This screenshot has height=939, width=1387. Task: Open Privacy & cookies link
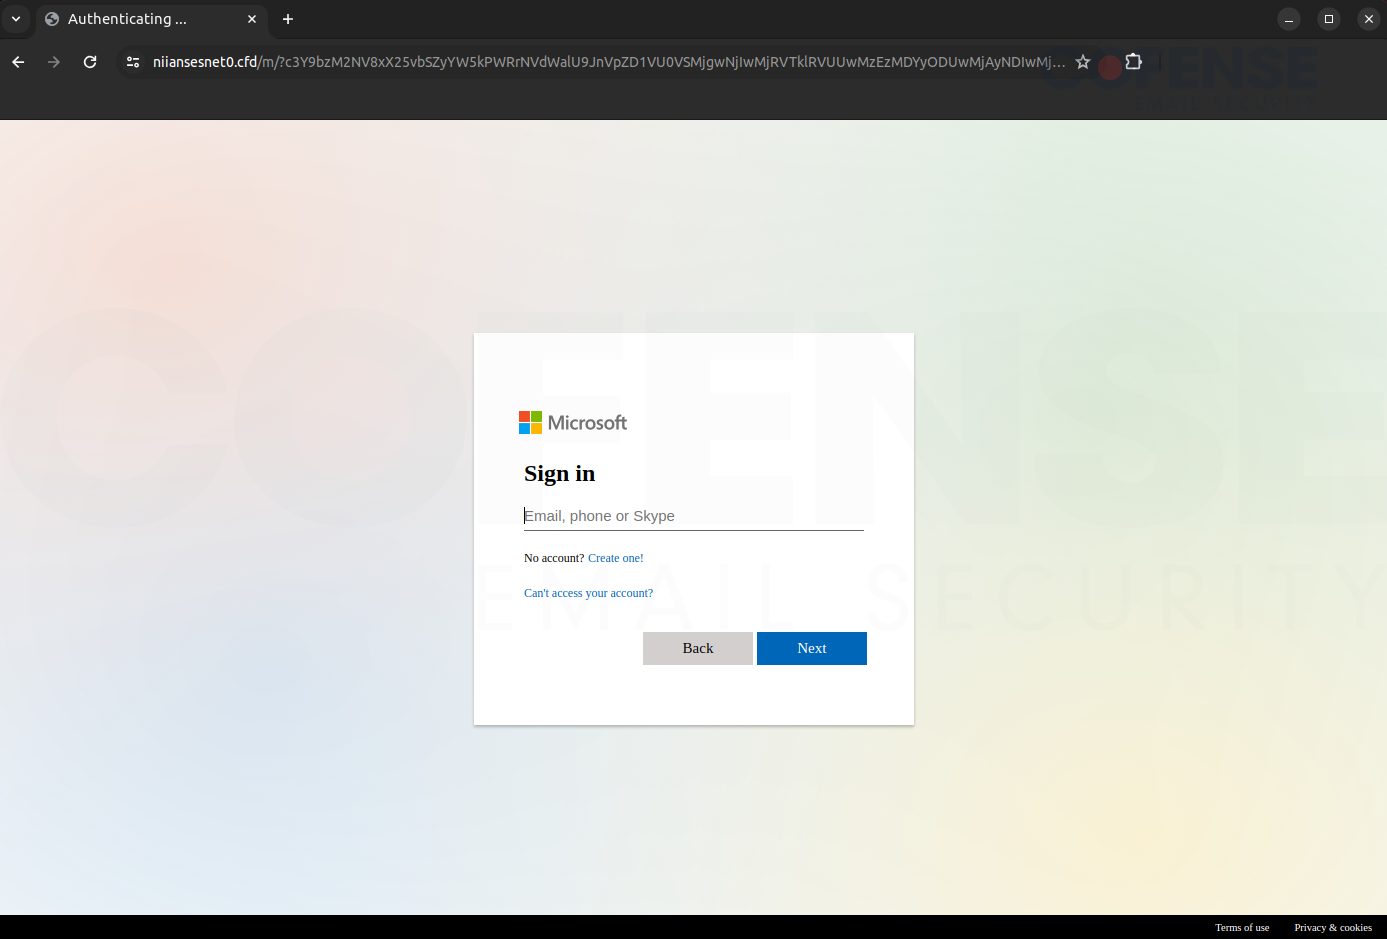coord(1333,928)
